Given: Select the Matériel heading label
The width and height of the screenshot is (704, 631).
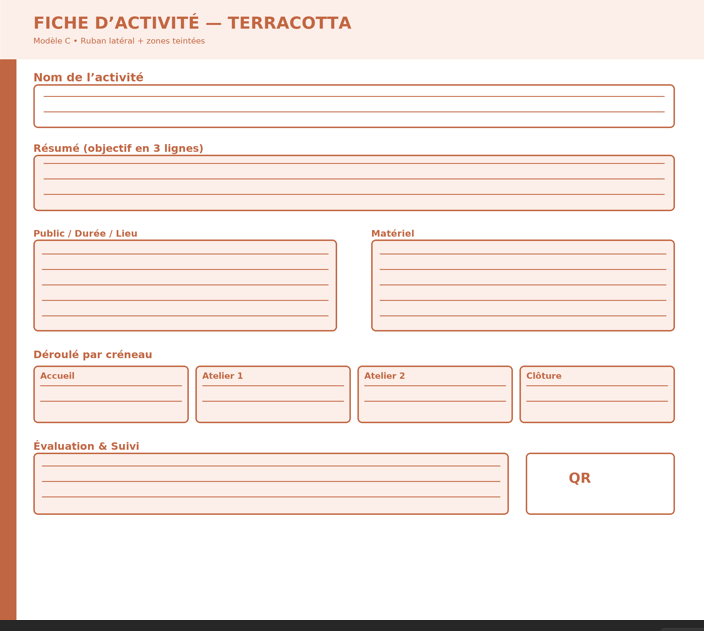Looking at the screenshot, I should [x=392, y=233].
